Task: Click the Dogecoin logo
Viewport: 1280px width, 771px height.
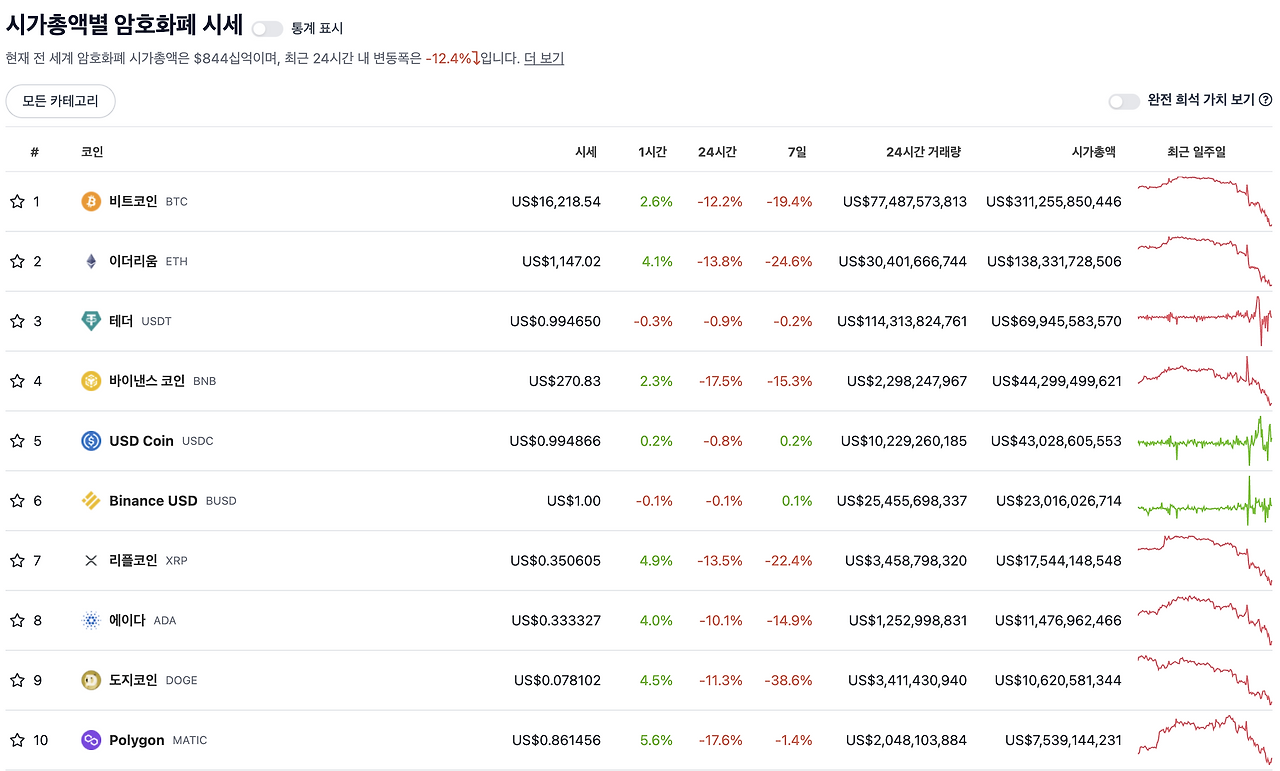Action: tap(91, 681)
